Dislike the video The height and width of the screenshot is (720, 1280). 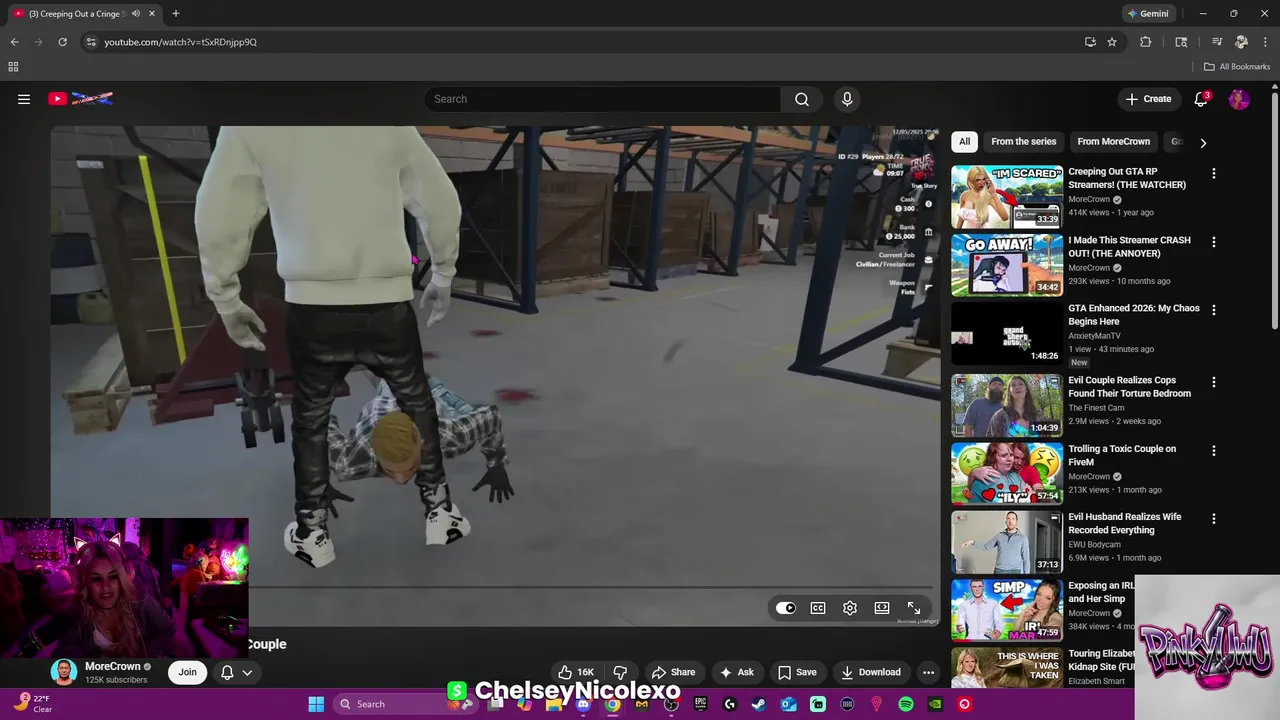(620, 672)
